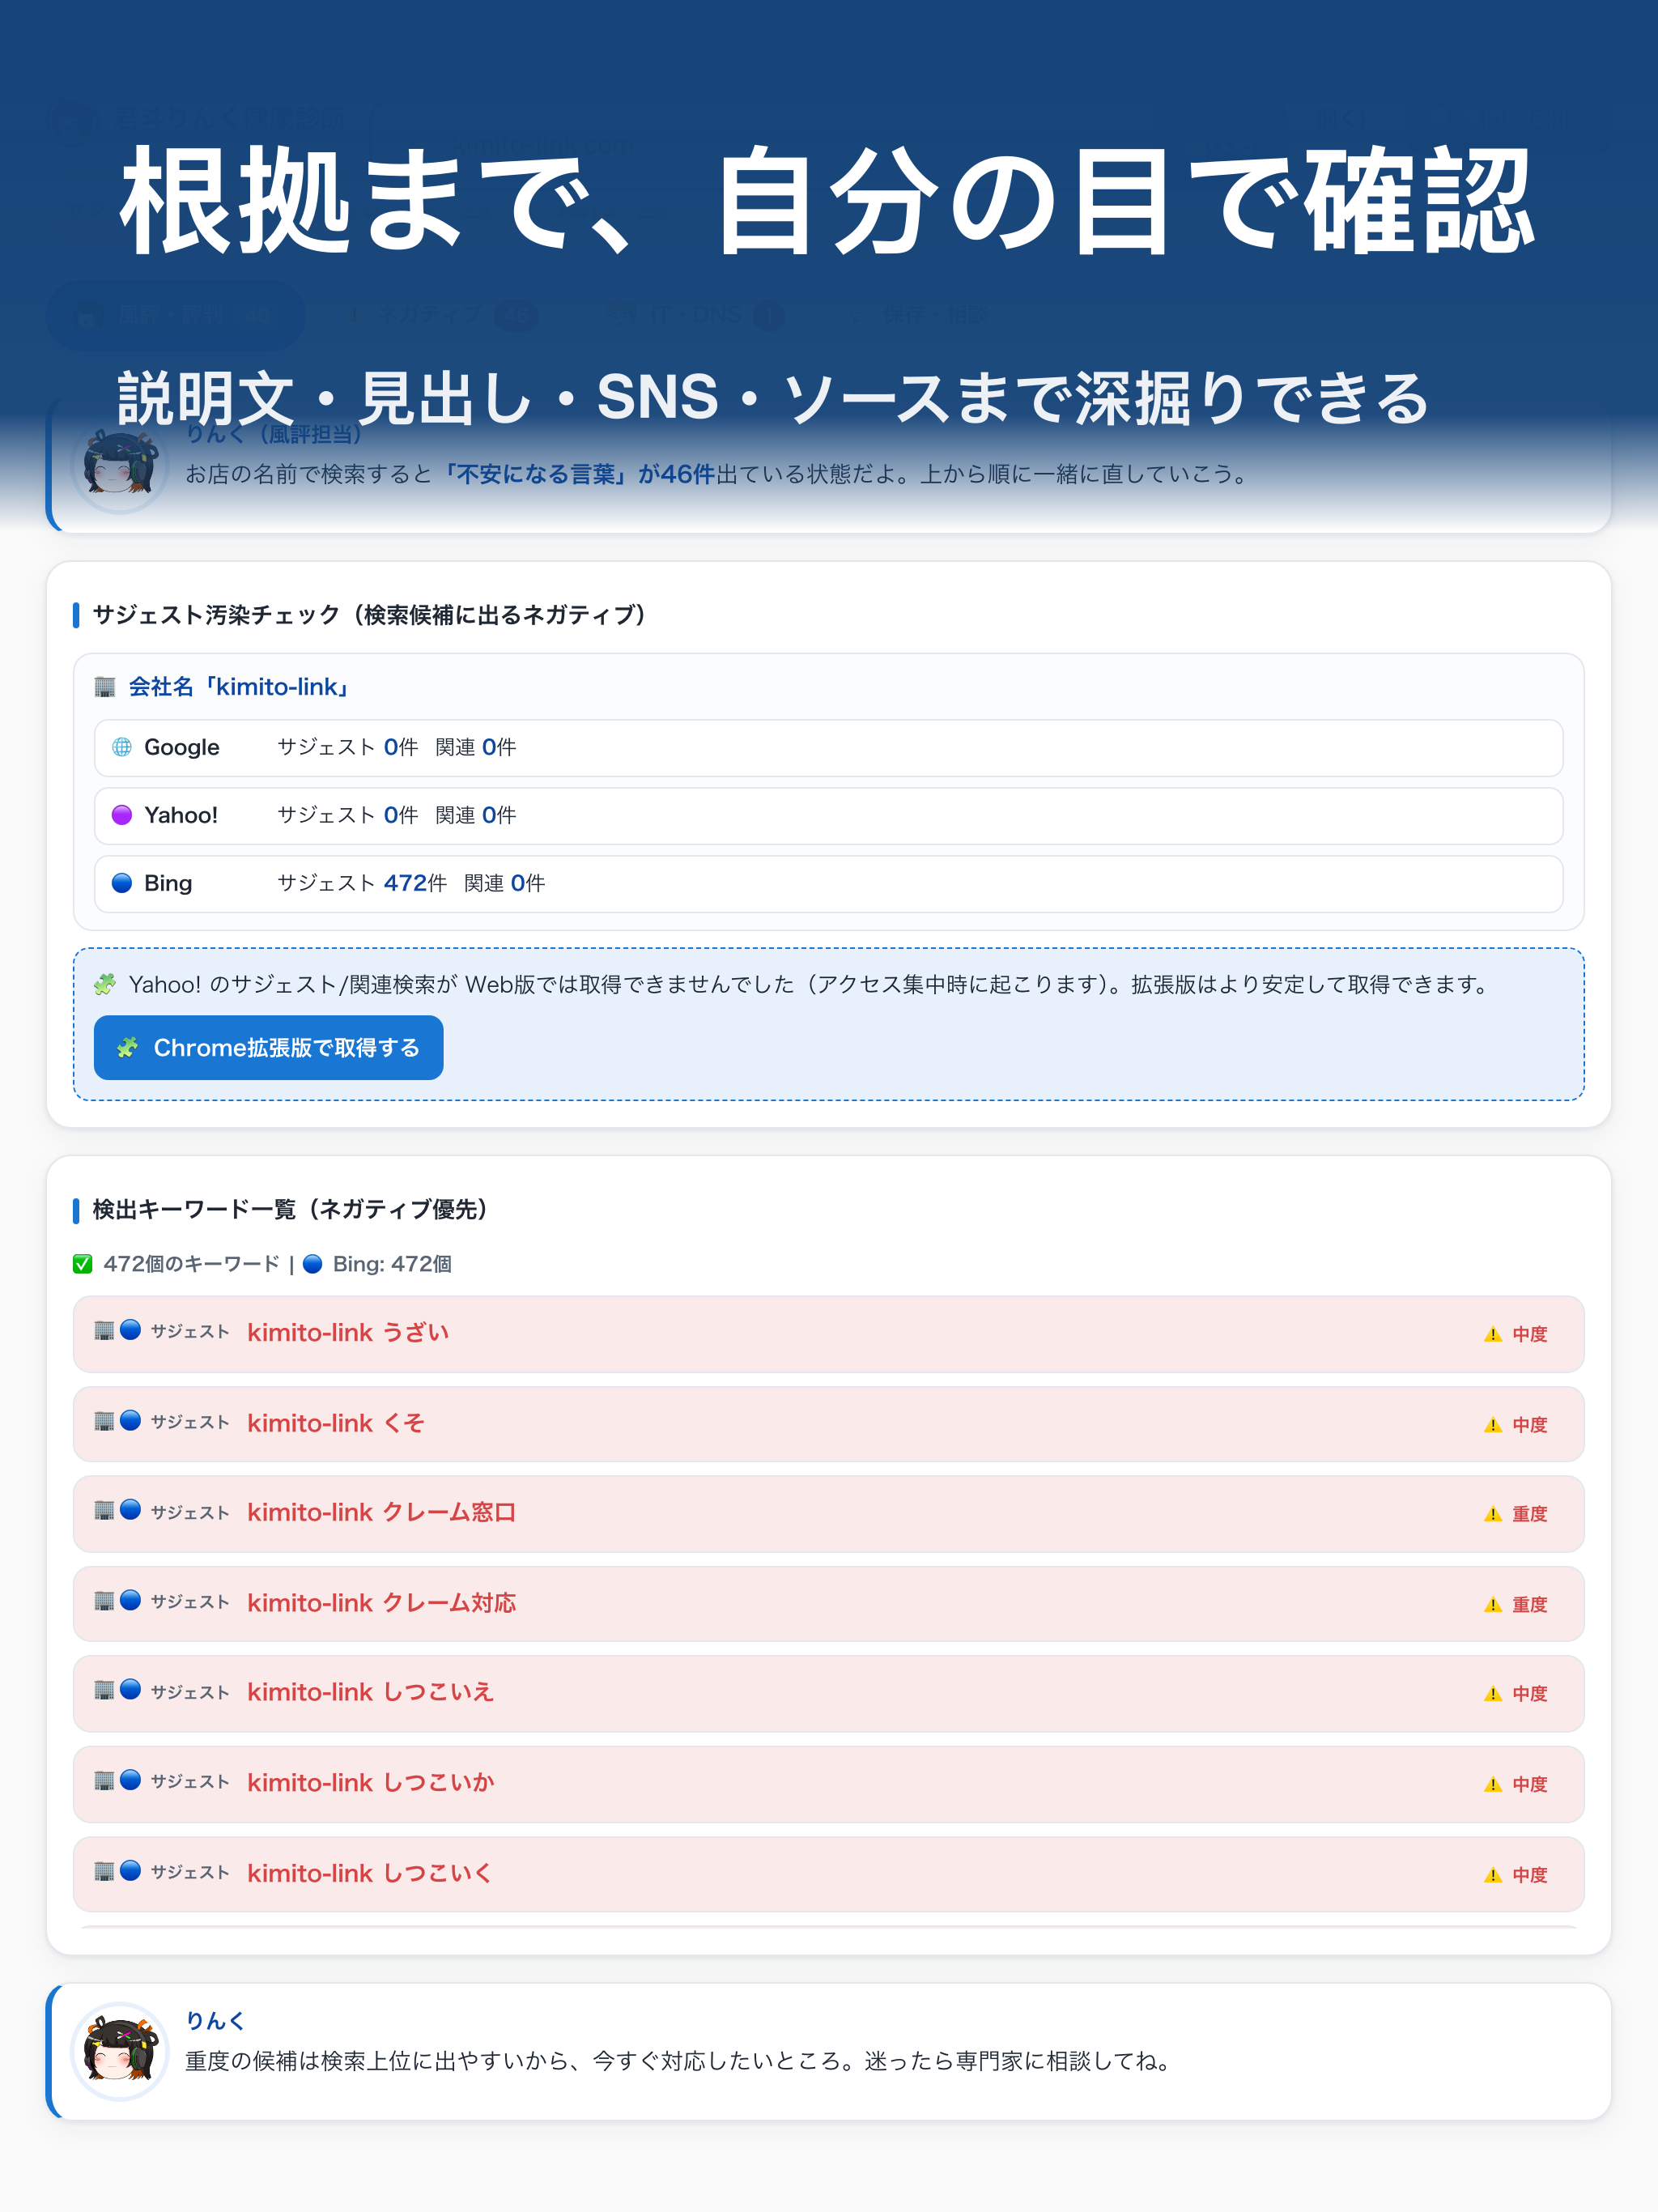1658x2212 pixels.
Task: Click the りんく name in bottom card
Action: pos(215,2021)
